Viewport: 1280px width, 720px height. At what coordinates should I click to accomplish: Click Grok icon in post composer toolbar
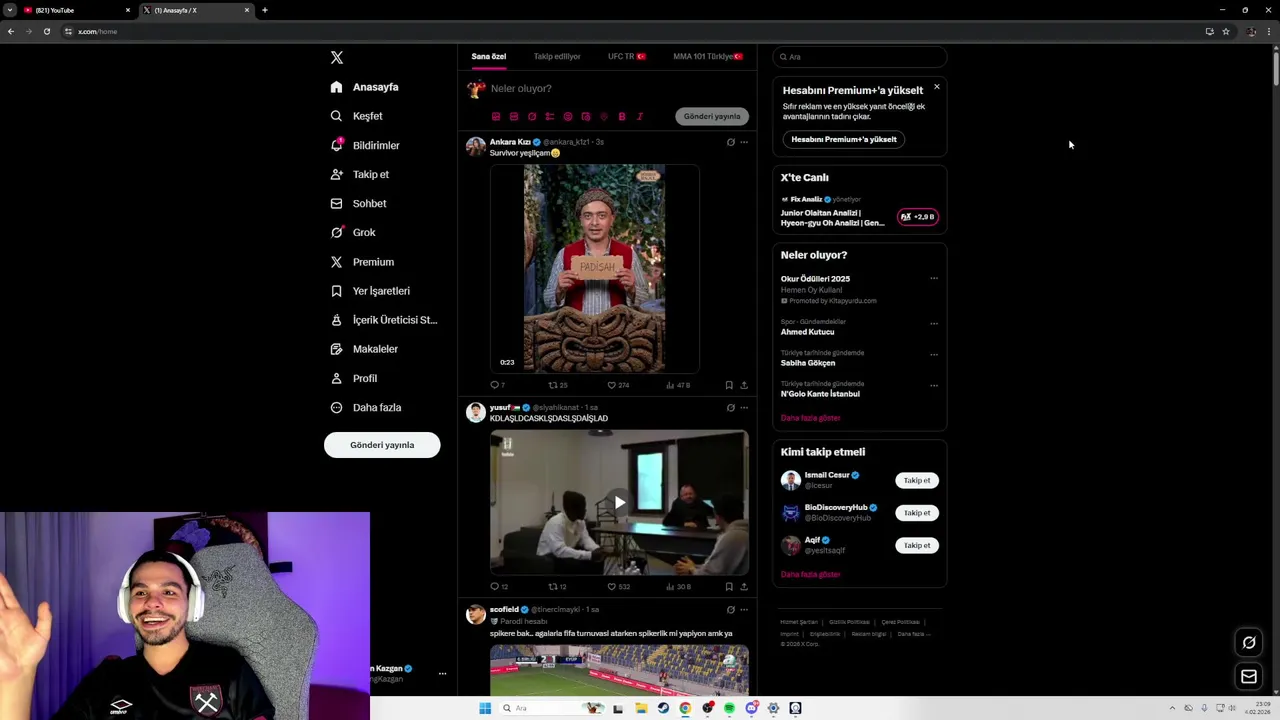tap(532, 117)
